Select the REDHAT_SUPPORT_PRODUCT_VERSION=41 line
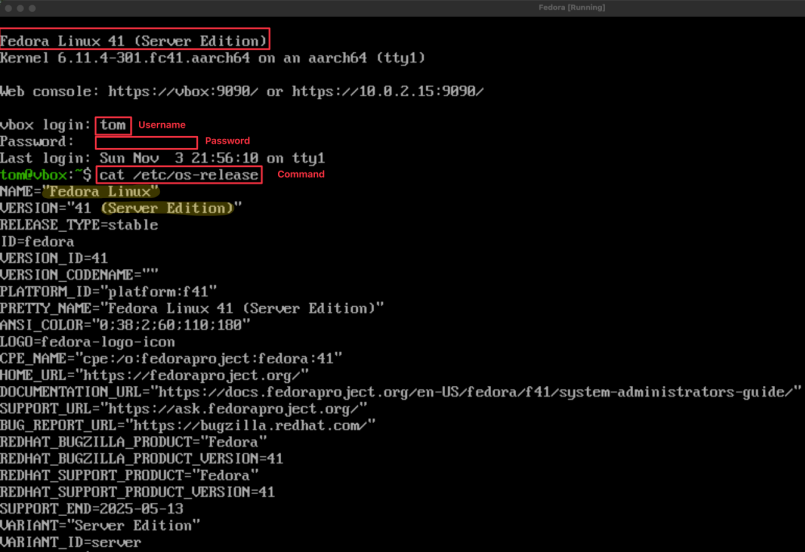This screenshot has height=552, width=805. click(138, 492)
